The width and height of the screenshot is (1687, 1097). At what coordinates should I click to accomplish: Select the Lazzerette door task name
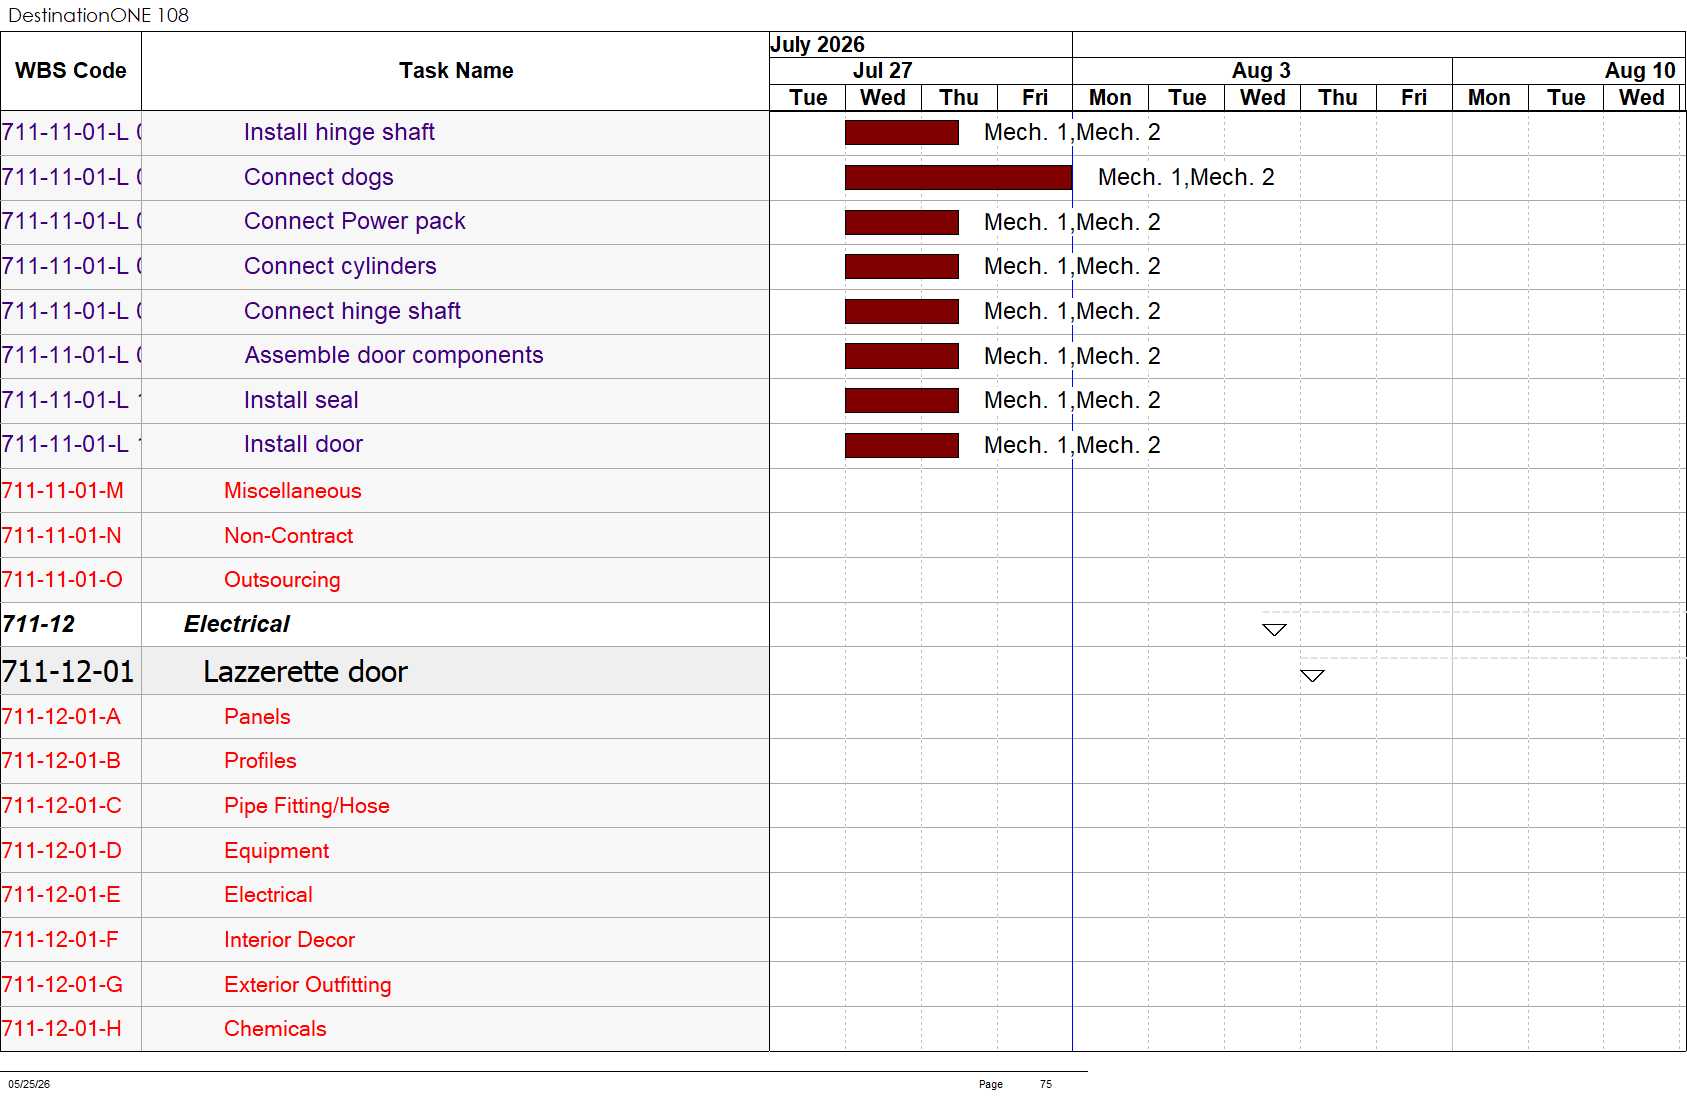click(305, 672)
